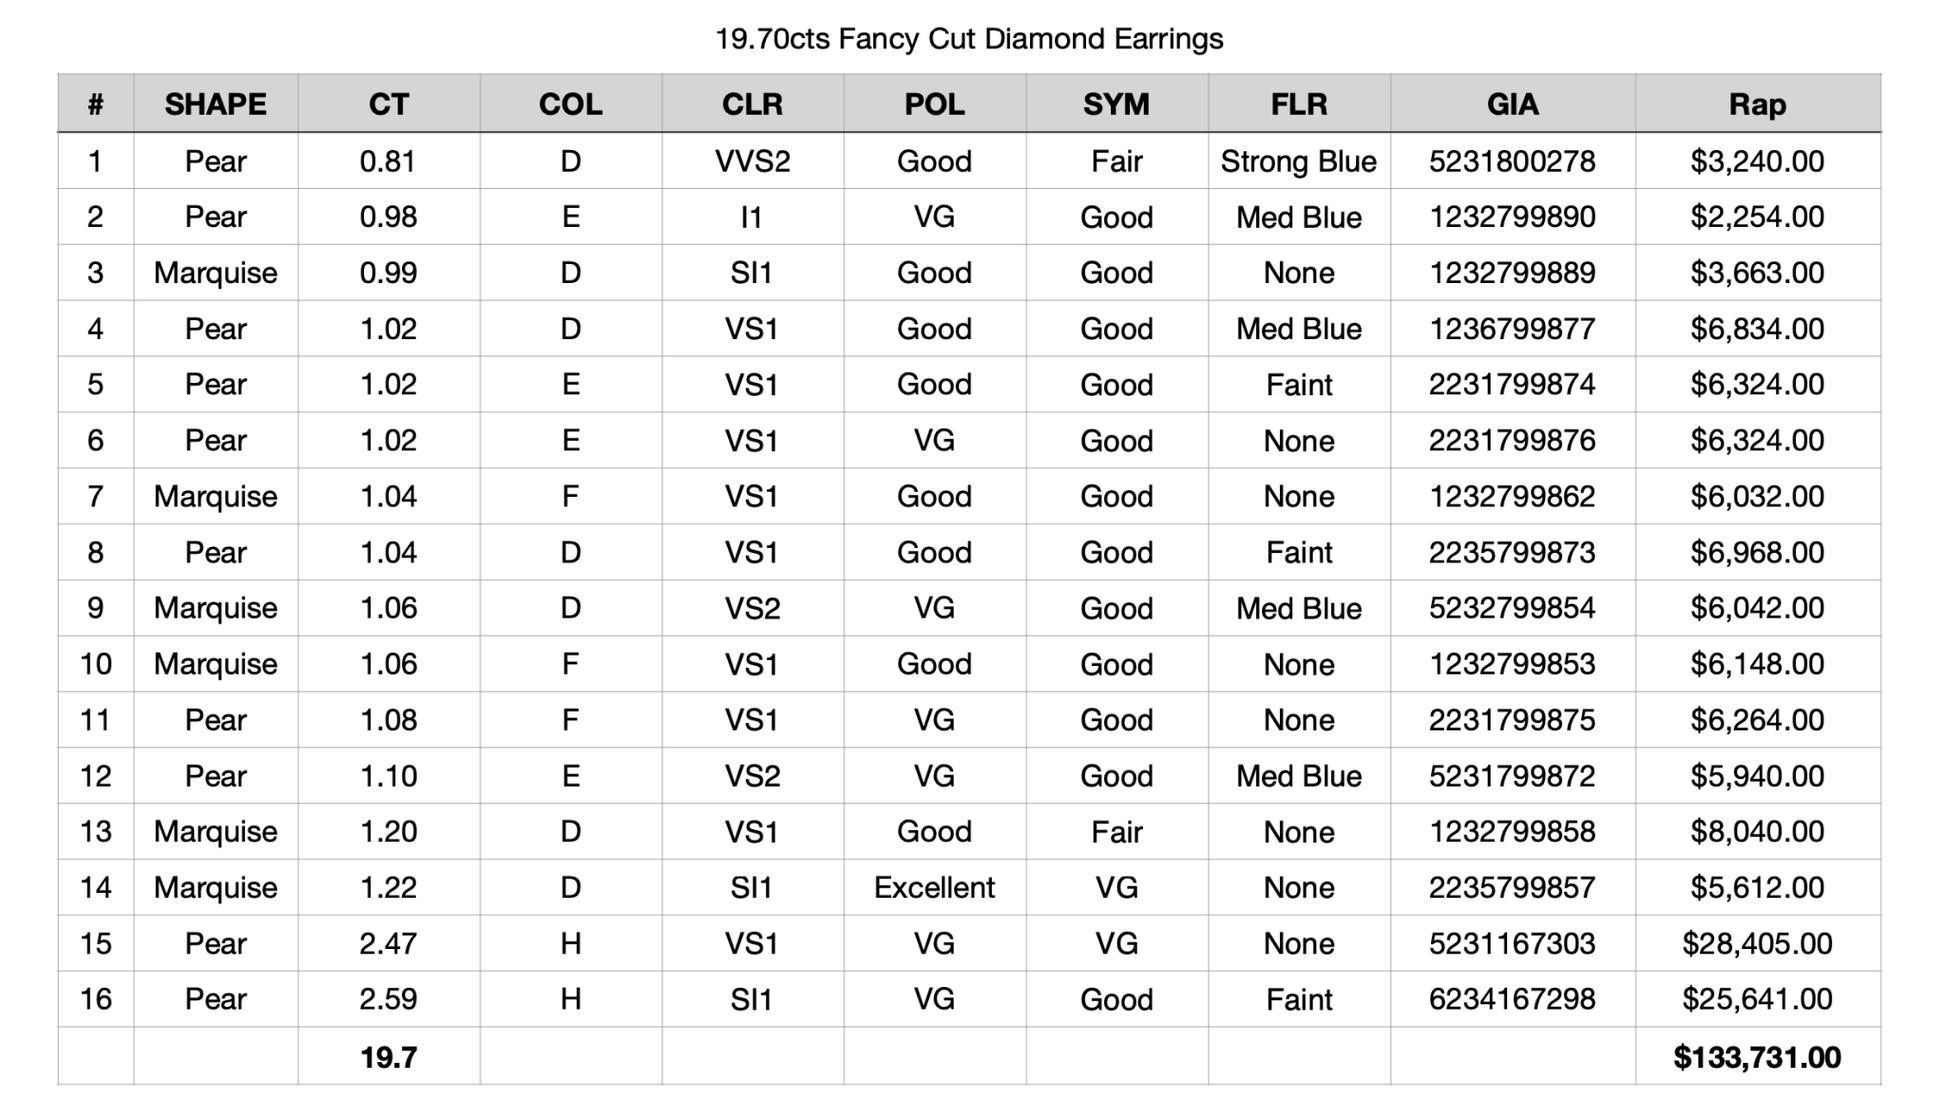Image resolution: width=1946 pixels, height=1119 pixels.
Task: Click the SYM column header
Action: coord(1116,104)
